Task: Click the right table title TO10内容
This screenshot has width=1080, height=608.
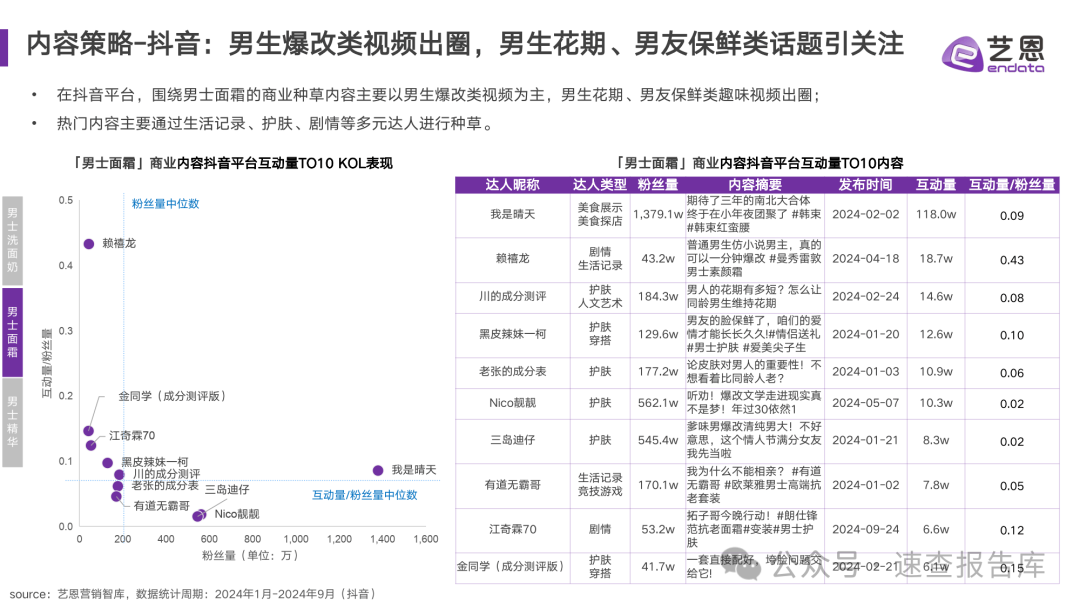Action: click(x=758, y=163)
